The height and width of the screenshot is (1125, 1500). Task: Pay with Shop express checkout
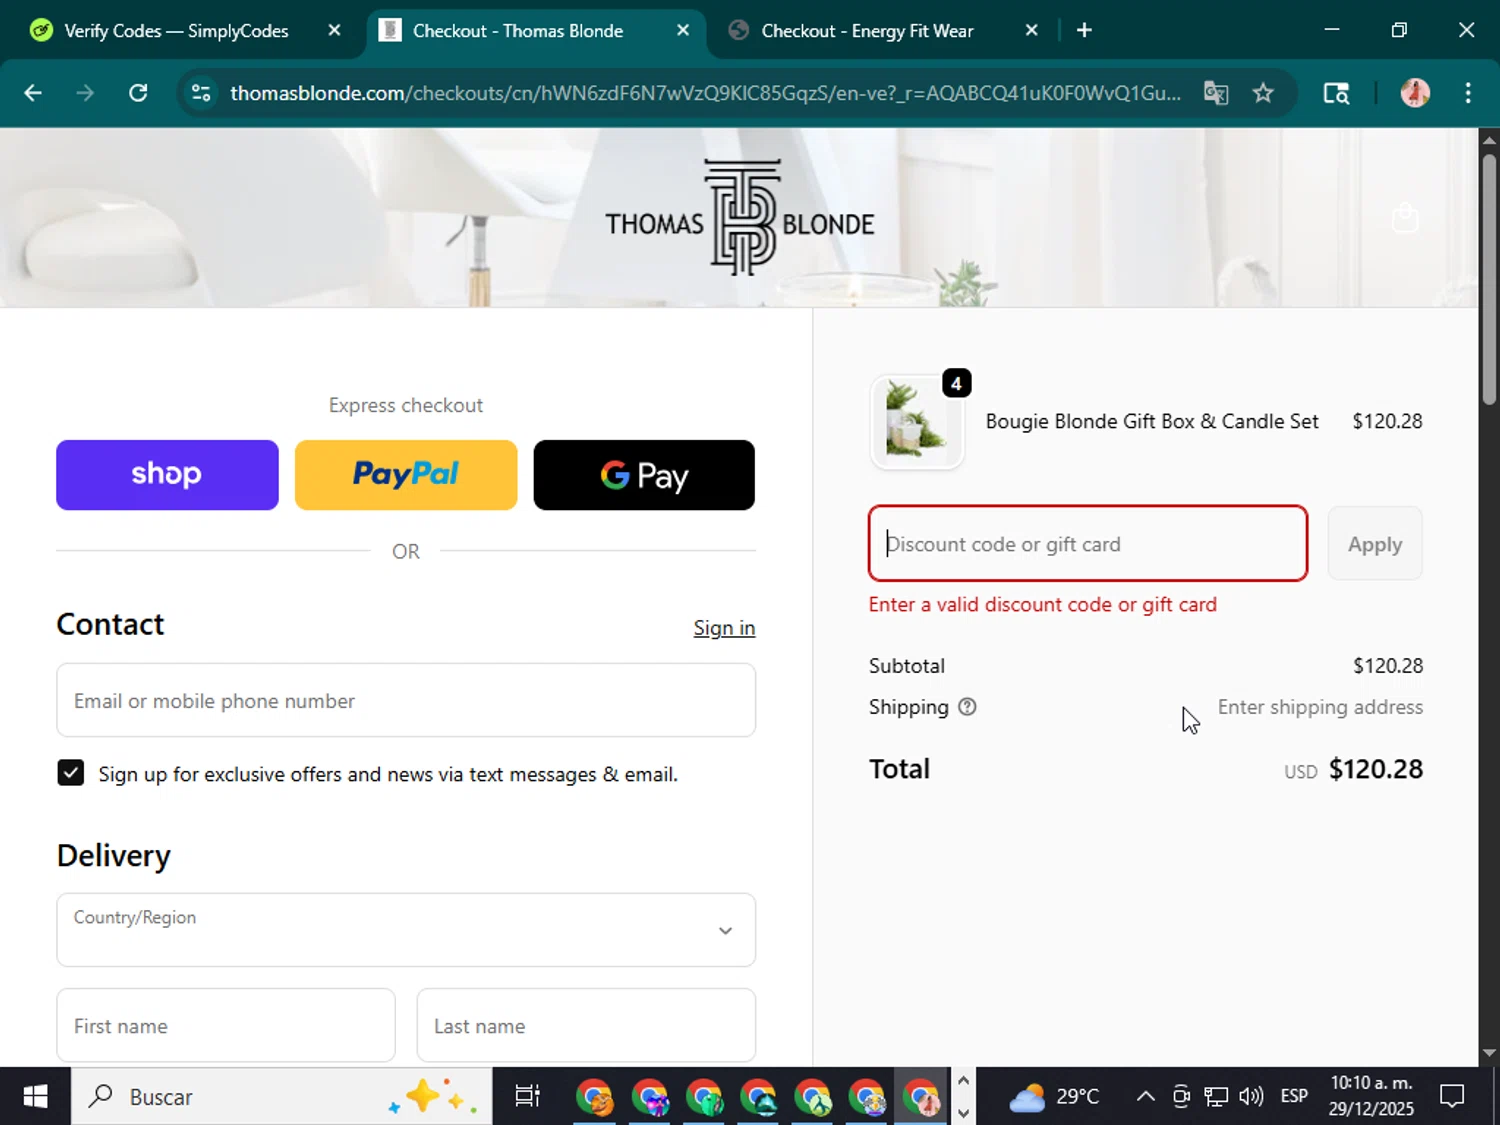tap(167, 475)
